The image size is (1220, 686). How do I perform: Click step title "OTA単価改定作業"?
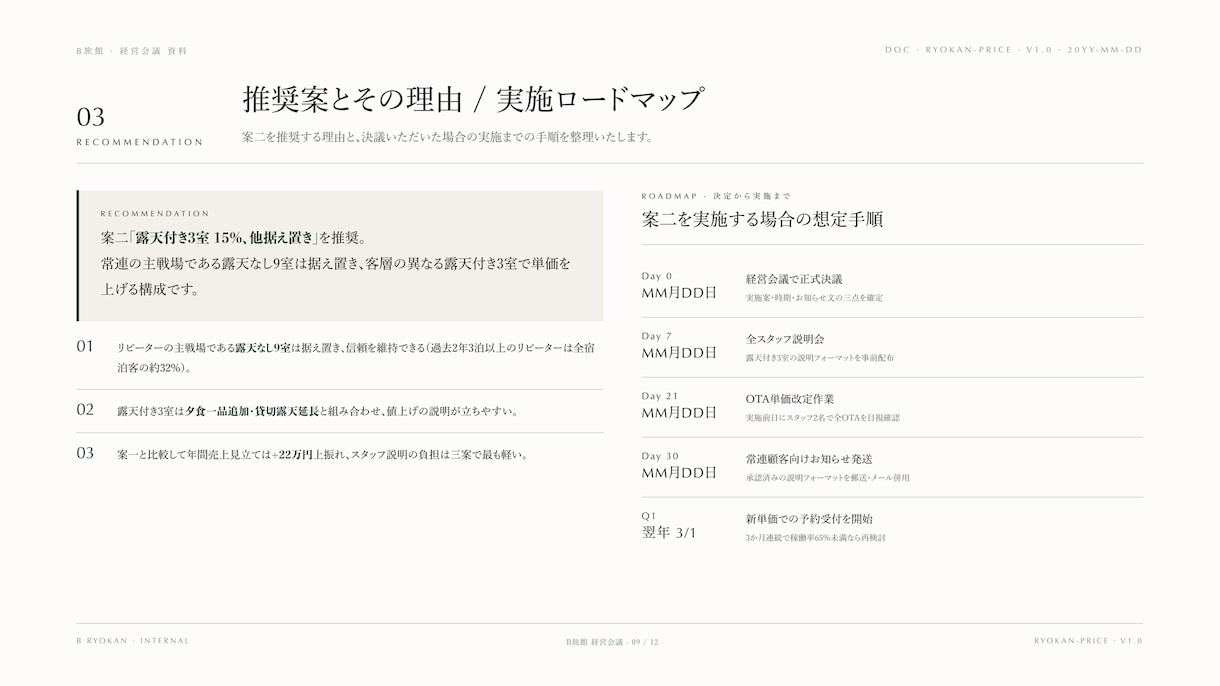tap(790, 399)
